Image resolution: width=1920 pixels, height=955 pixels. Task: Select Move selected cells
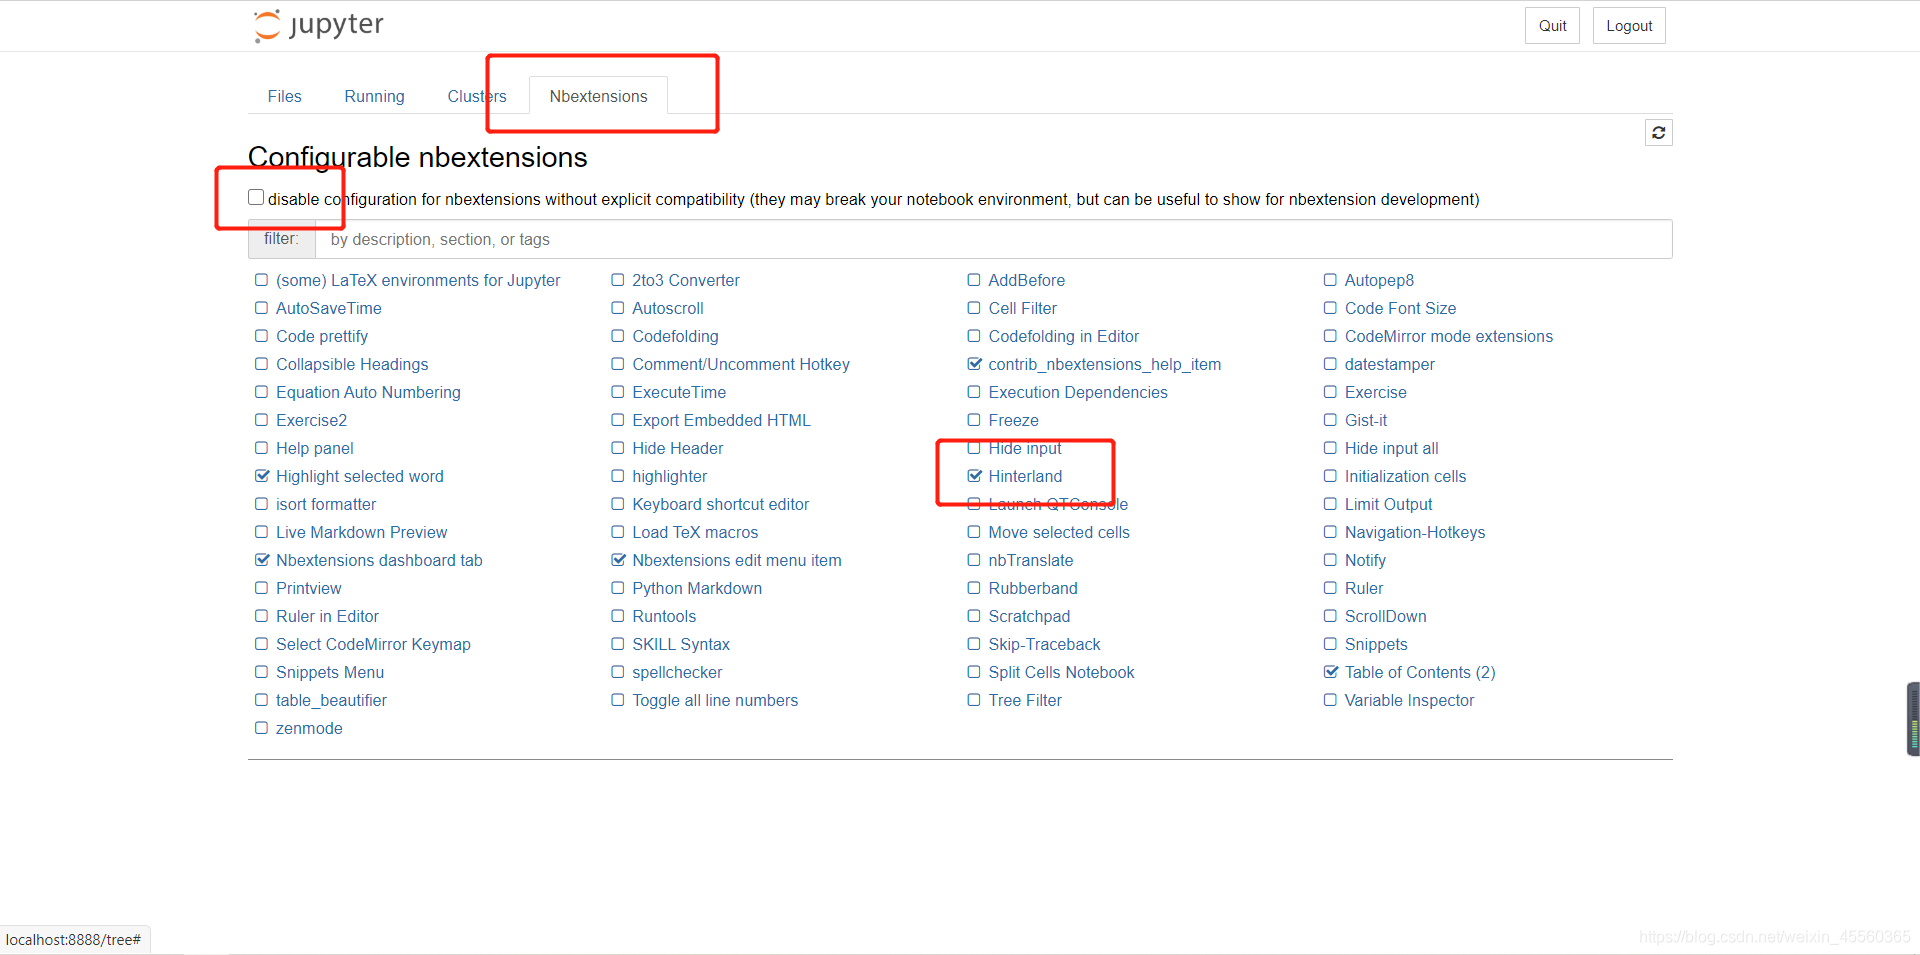(x=1059, y=532)
